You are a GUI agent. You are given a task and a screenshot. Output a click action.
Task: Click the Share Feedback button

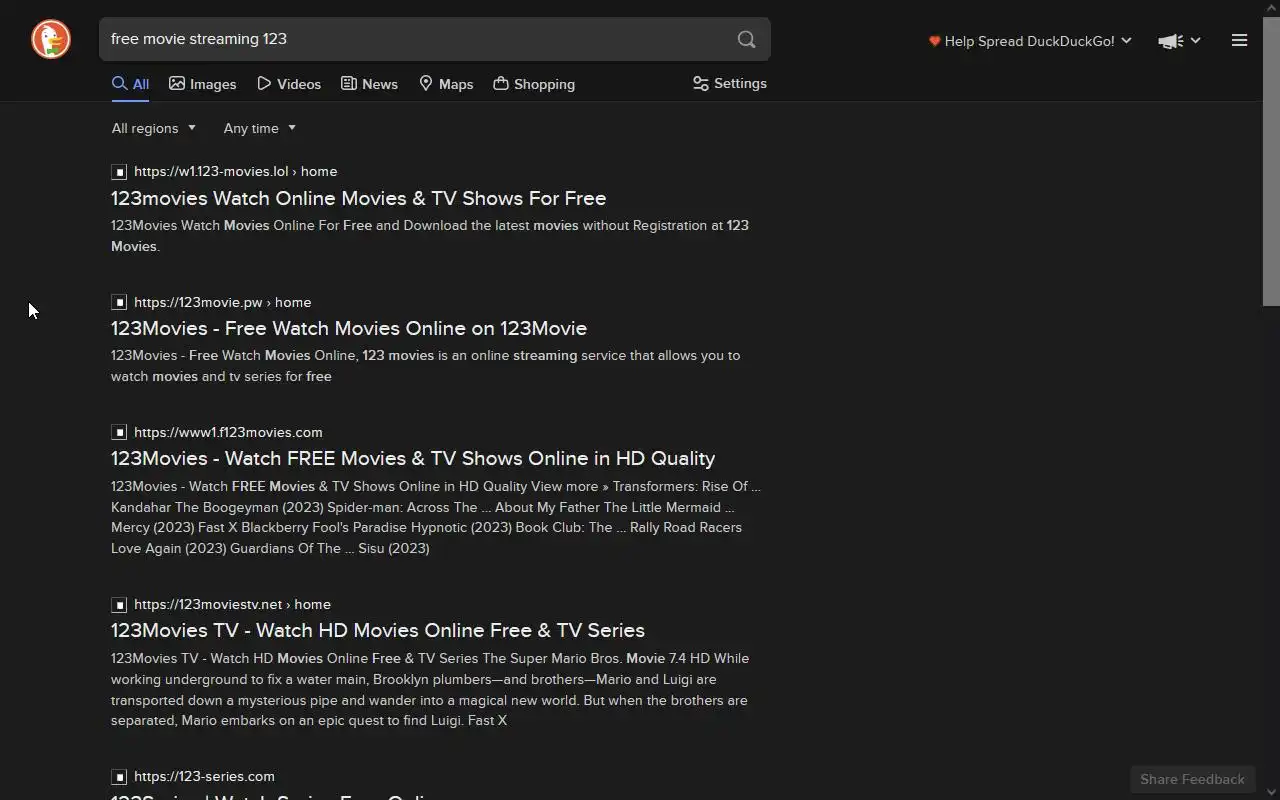tap(1192, 779)
